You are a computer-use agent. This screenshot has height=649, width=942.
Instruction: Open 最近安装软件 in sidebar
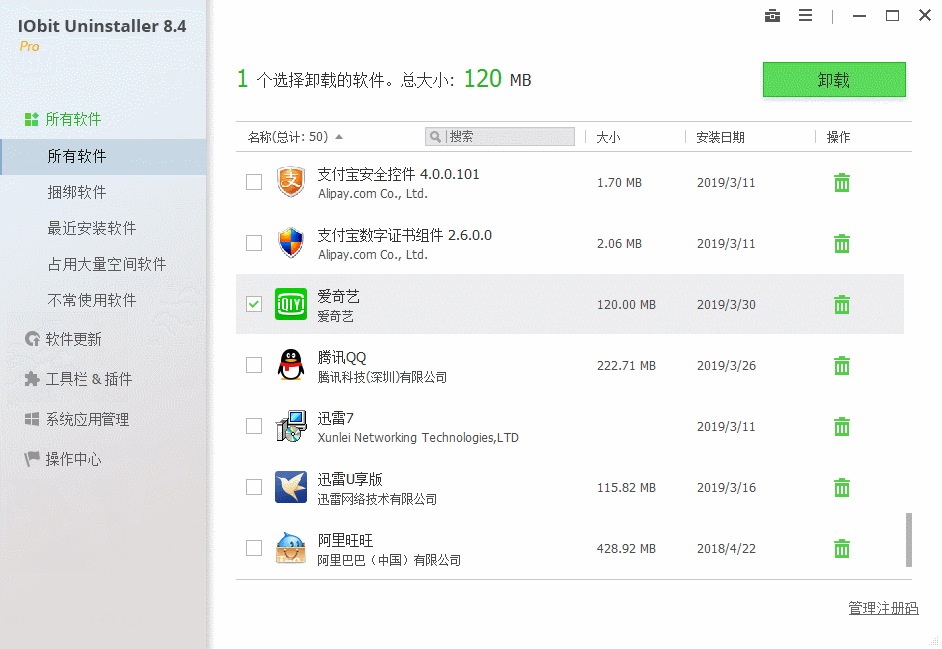[x=92, y=228]
